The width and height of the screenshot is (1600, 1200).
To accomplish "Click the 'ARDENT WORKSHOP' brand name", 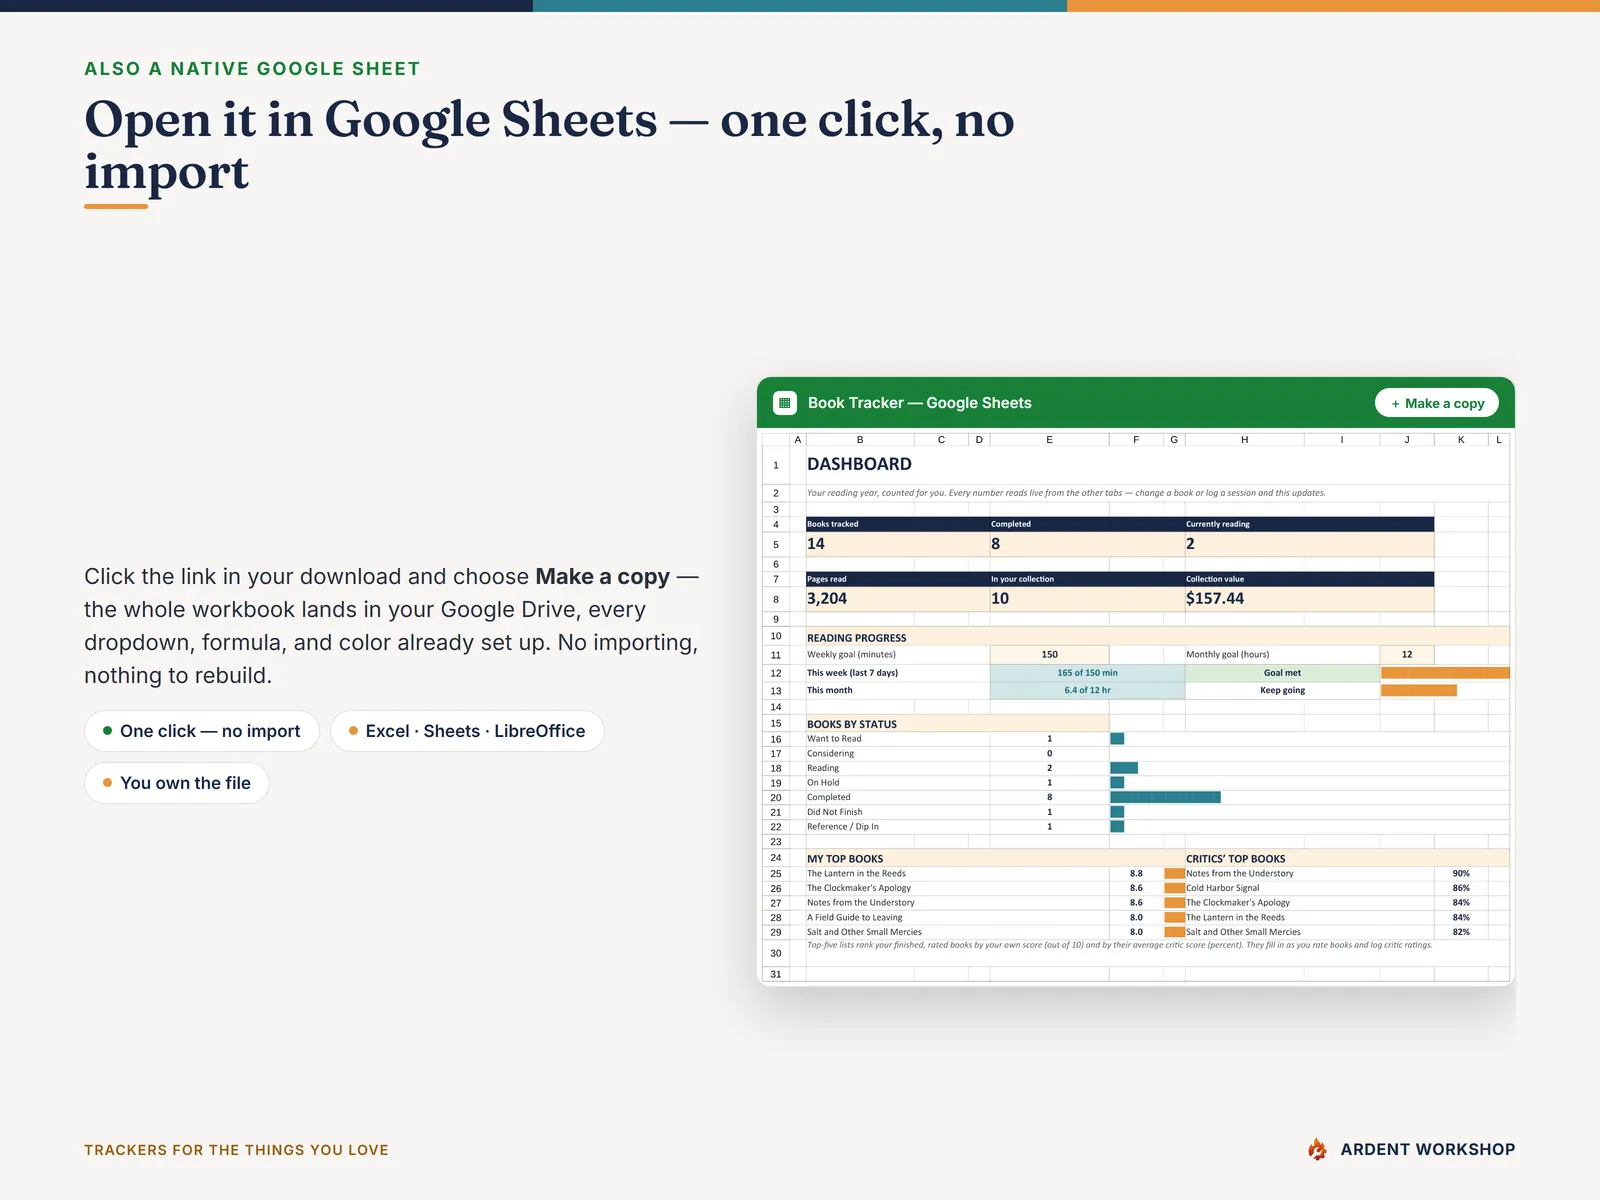I will point(1428,1150).
